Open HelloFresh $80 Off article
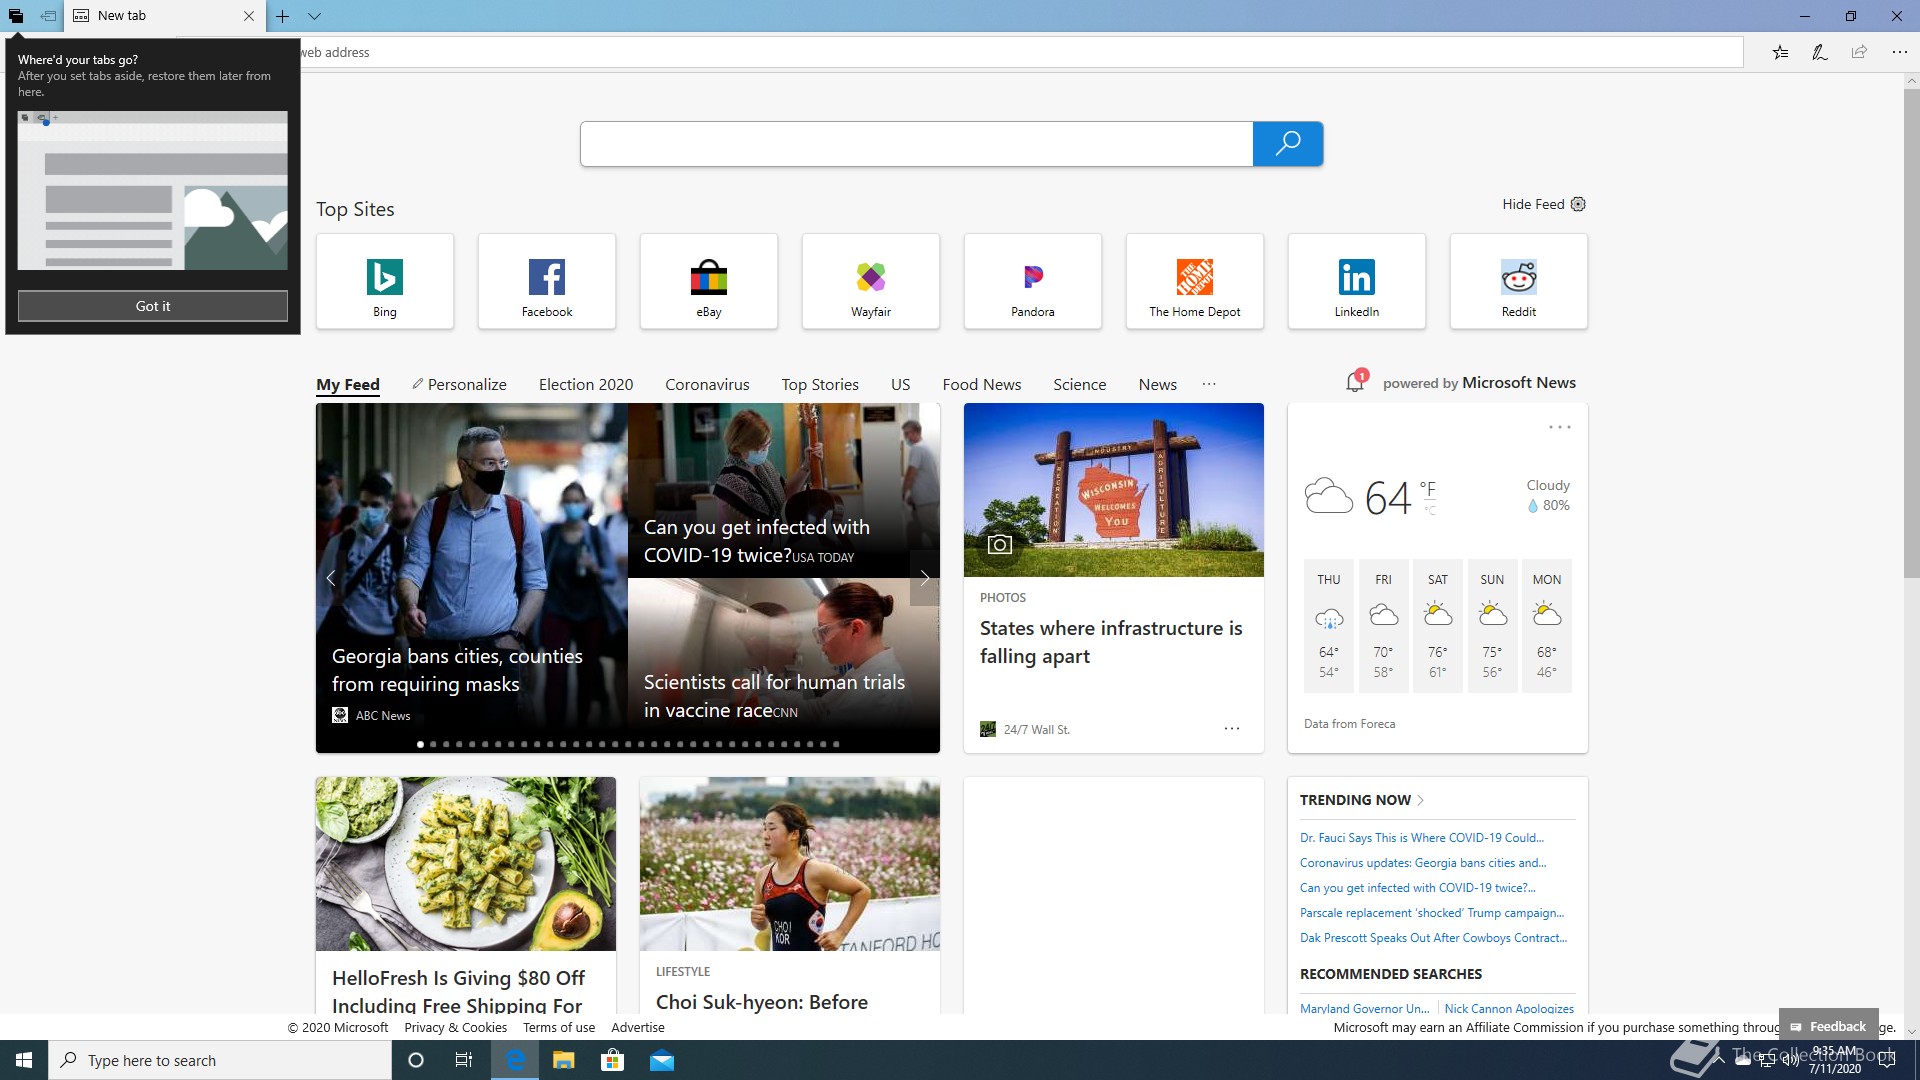This screenshot has height=1080, width=1920. (x=459, y=991)
